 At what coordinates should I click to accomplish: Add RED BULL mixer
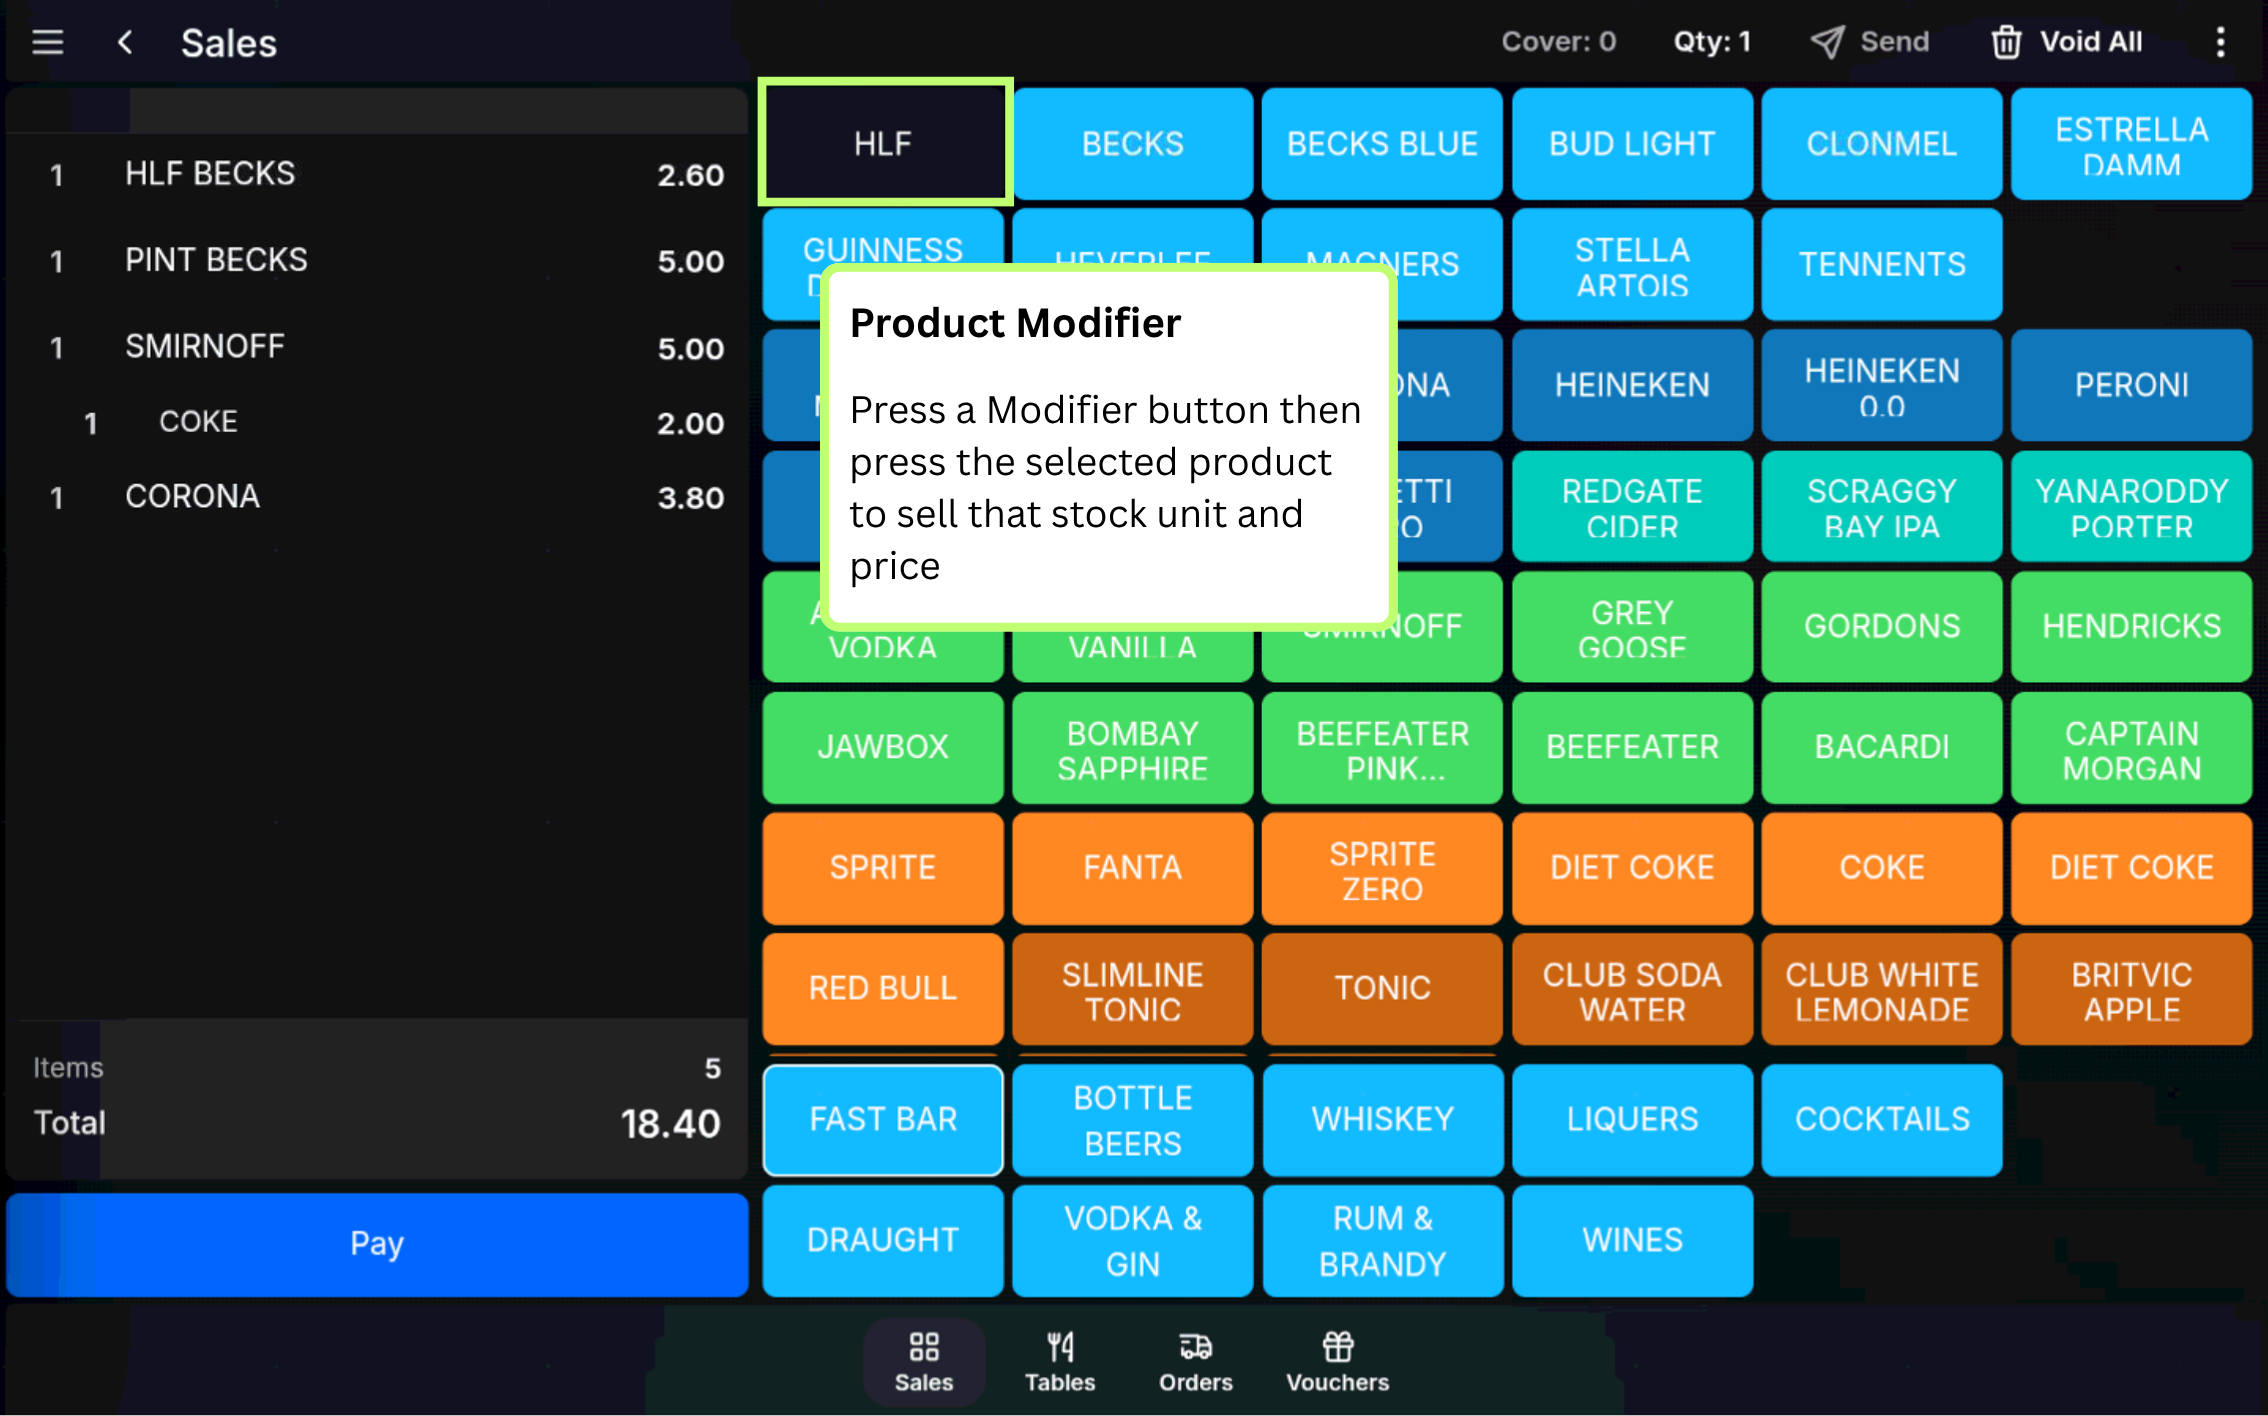(x=883, y=989)
